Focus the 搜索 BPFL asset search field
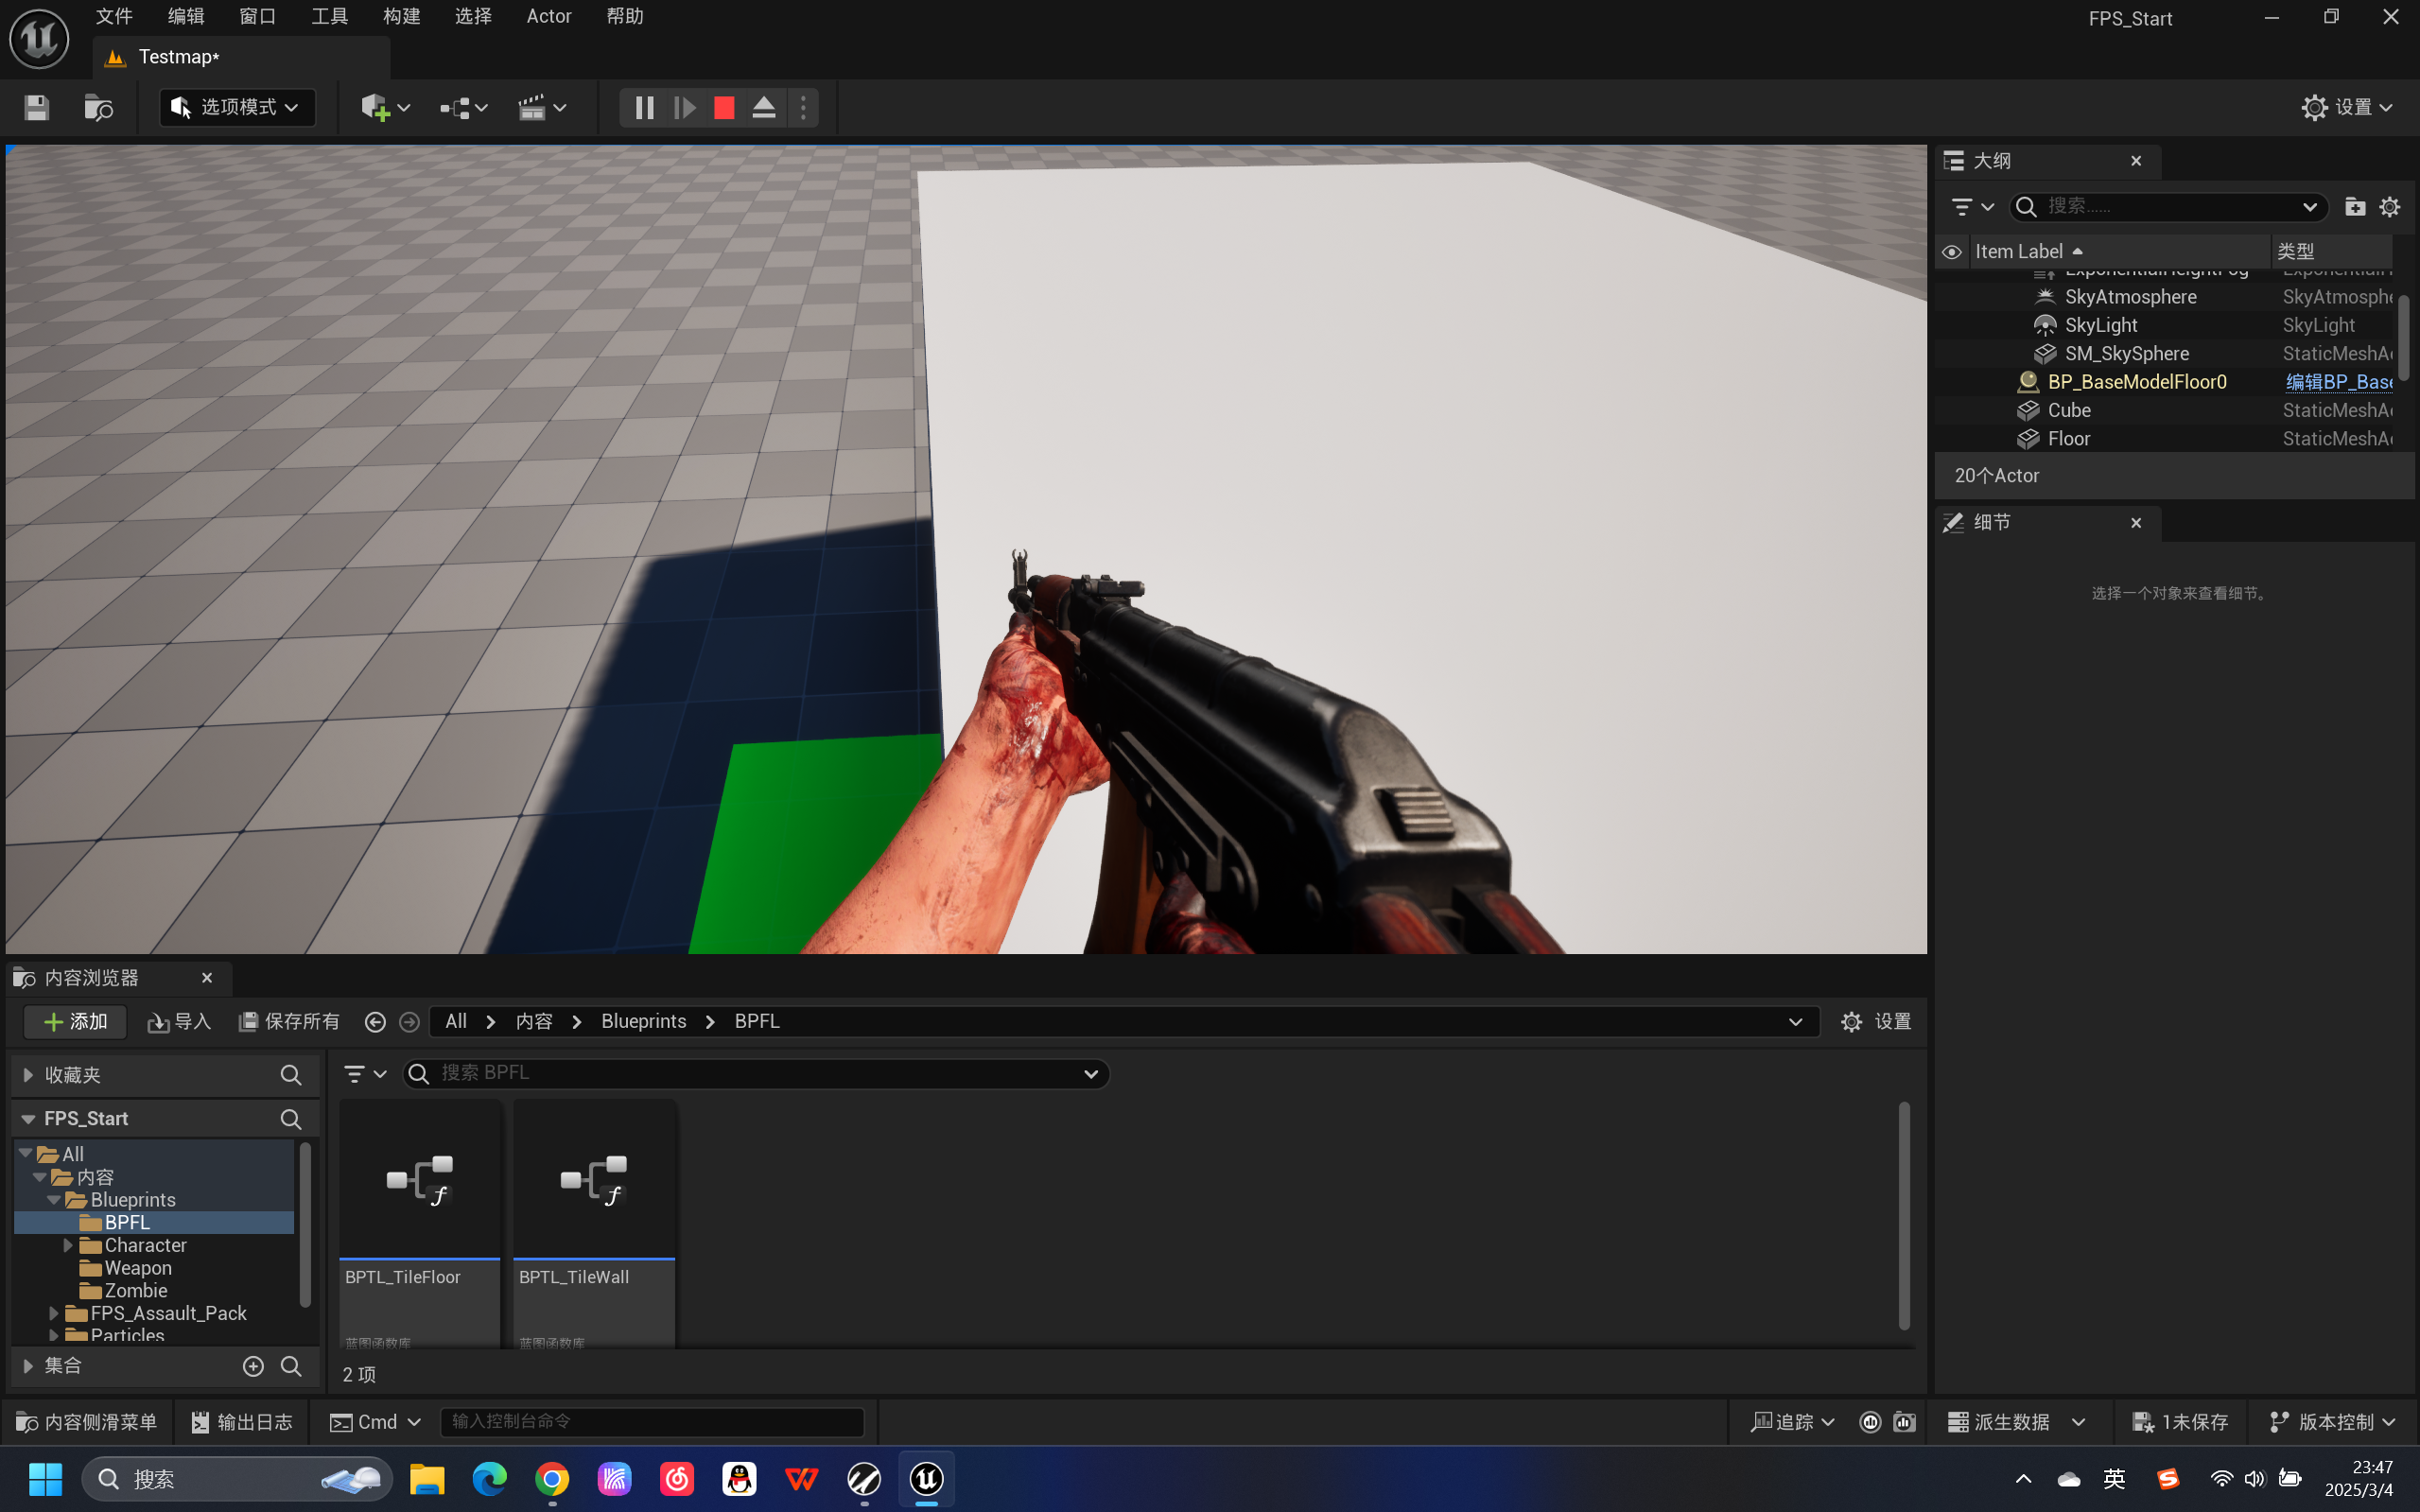The width and height of the screenshot is (2420, 1512). [756, 1073]
